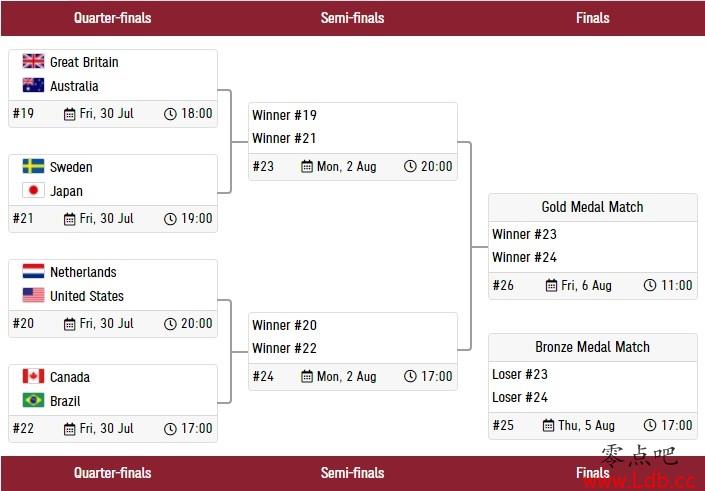Click the clock icon in match #26
705x491 pixels.
[x=650, y=285]
